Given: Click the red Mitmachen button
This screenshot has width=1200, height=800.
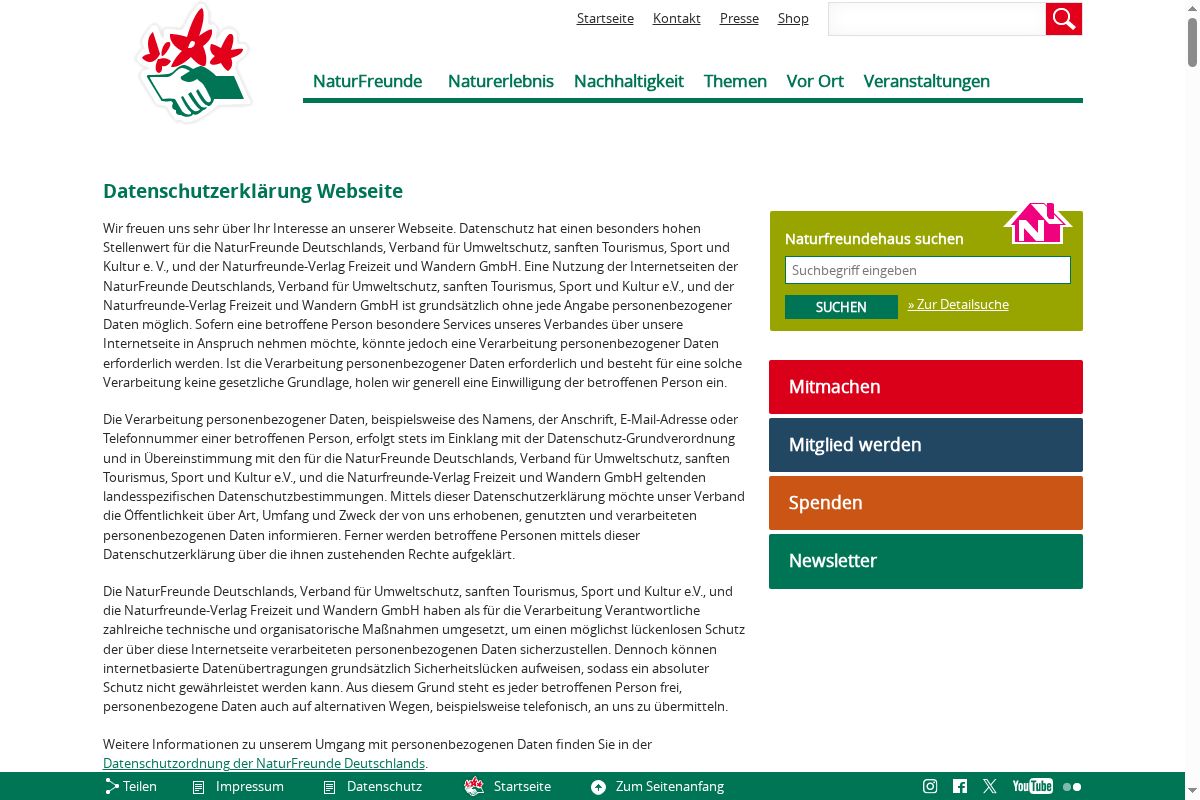Looking at the screenshot, I should [926, 387].
